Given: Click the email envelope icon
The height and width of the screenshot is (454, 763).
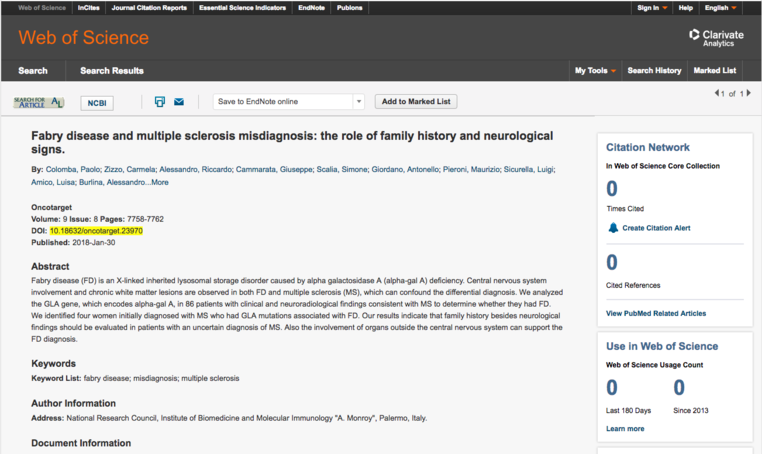Looking at the screenshot, I should (179, 102).
